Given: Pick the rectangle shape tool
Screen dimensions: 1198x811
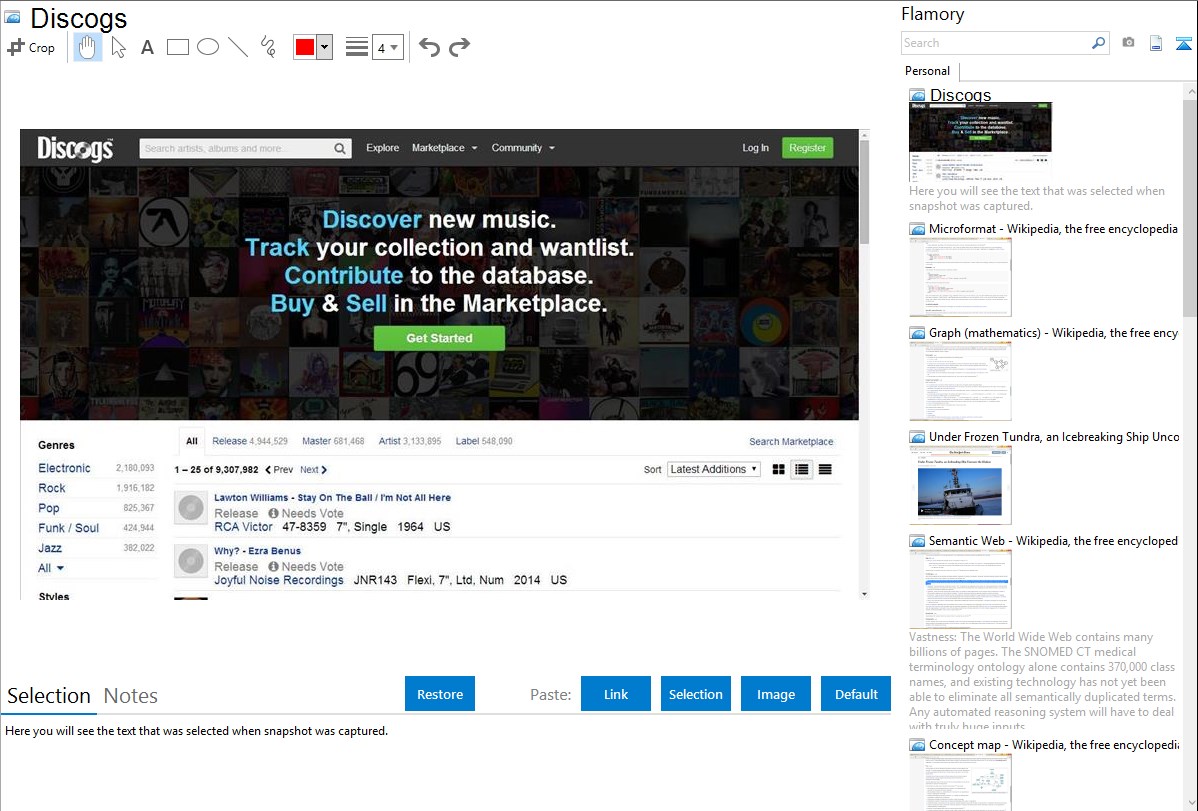Looking at the screenshot, I should pos(177,47).
